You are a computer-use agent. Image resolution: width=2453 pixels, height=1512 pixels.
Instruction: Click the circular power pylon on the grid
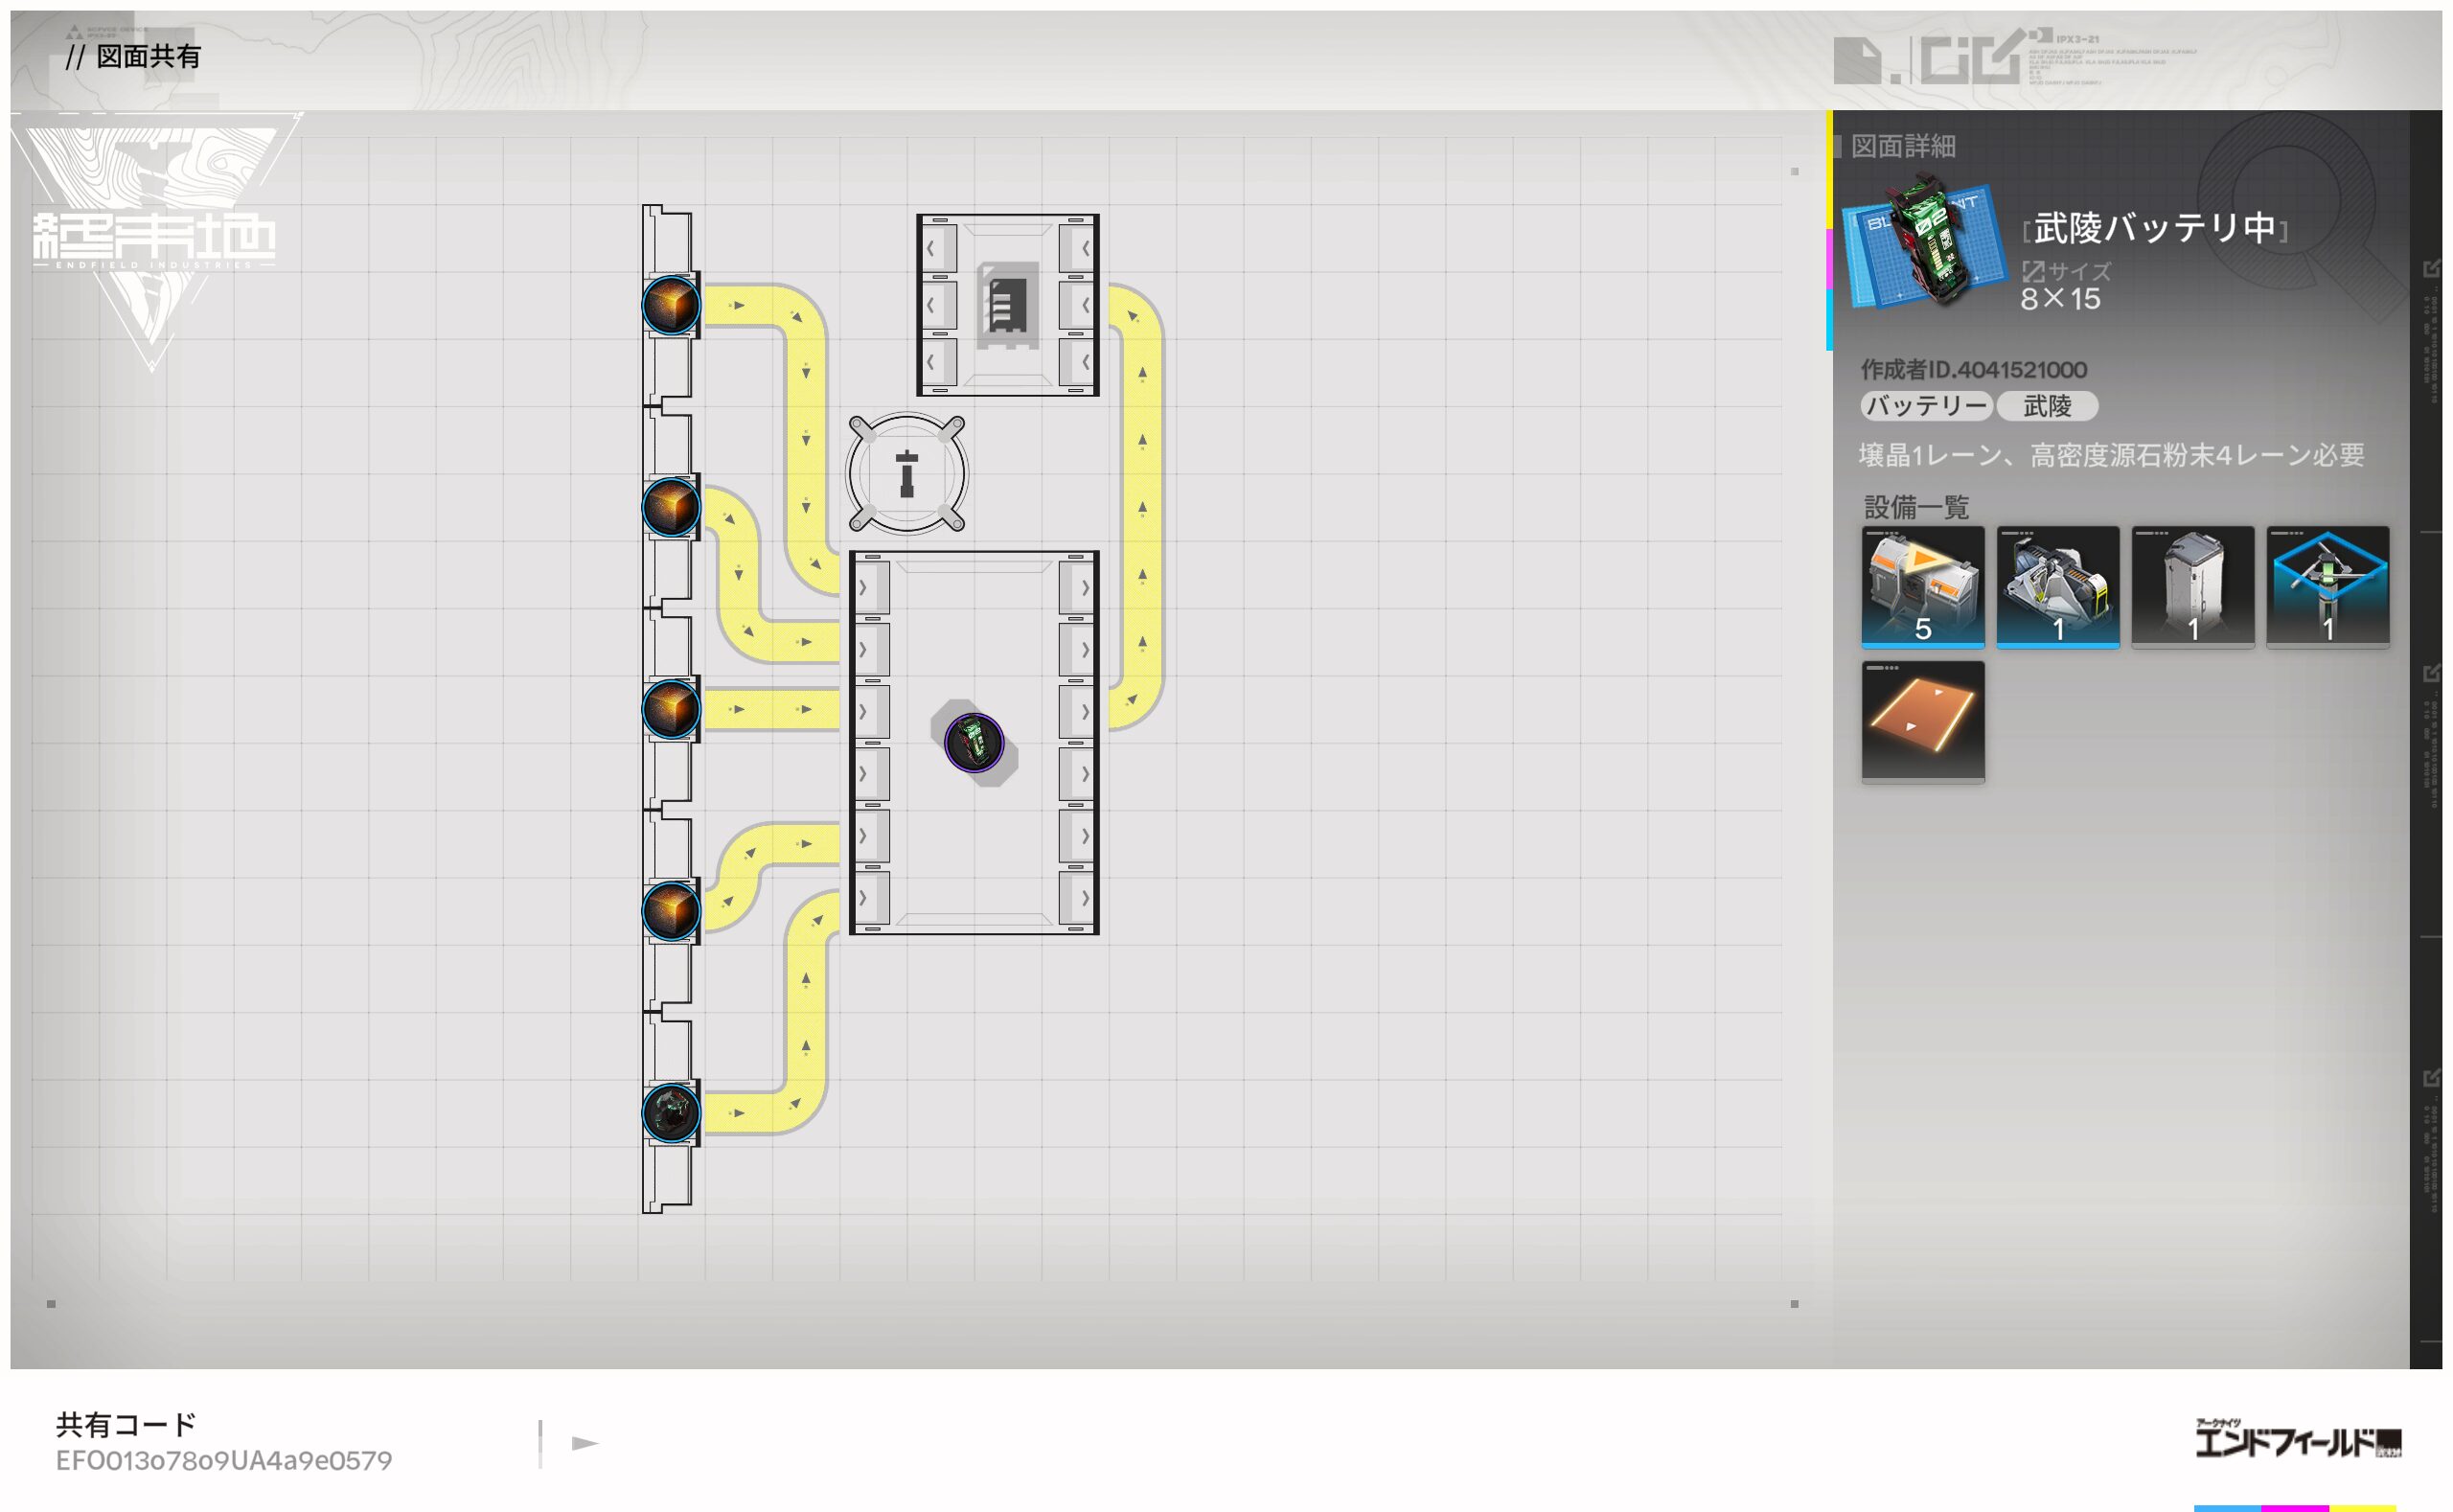[x=906, y=474]
